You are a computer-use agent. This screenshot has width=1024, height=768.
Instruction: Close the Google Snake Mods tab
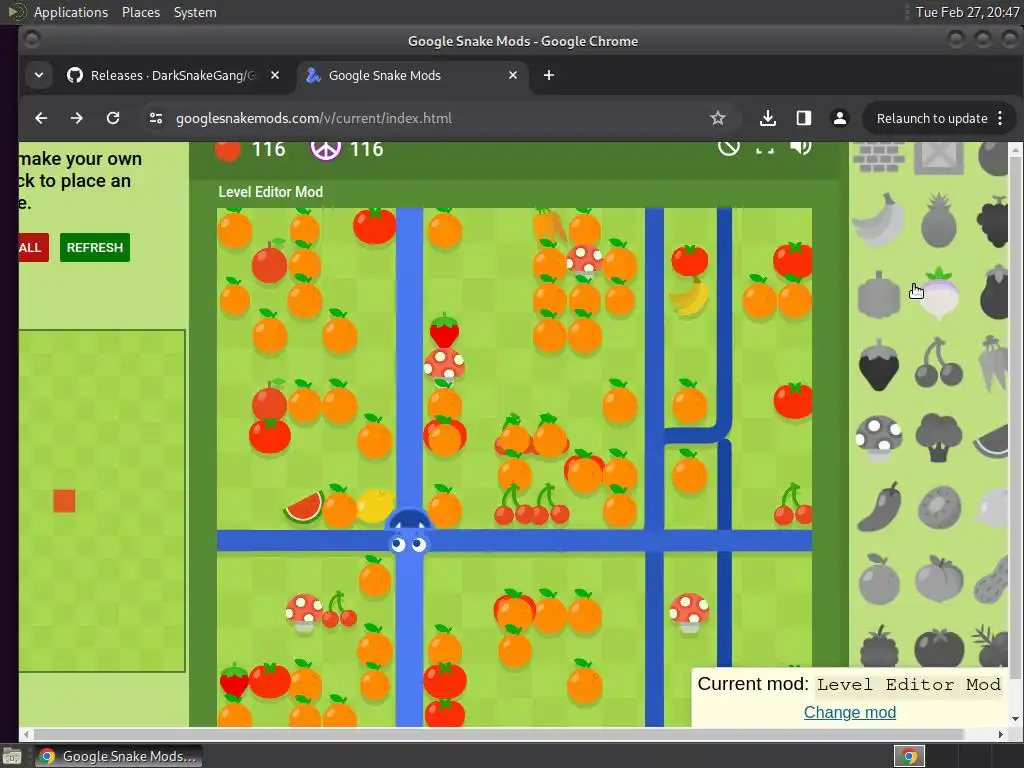[x=513, y=75]
